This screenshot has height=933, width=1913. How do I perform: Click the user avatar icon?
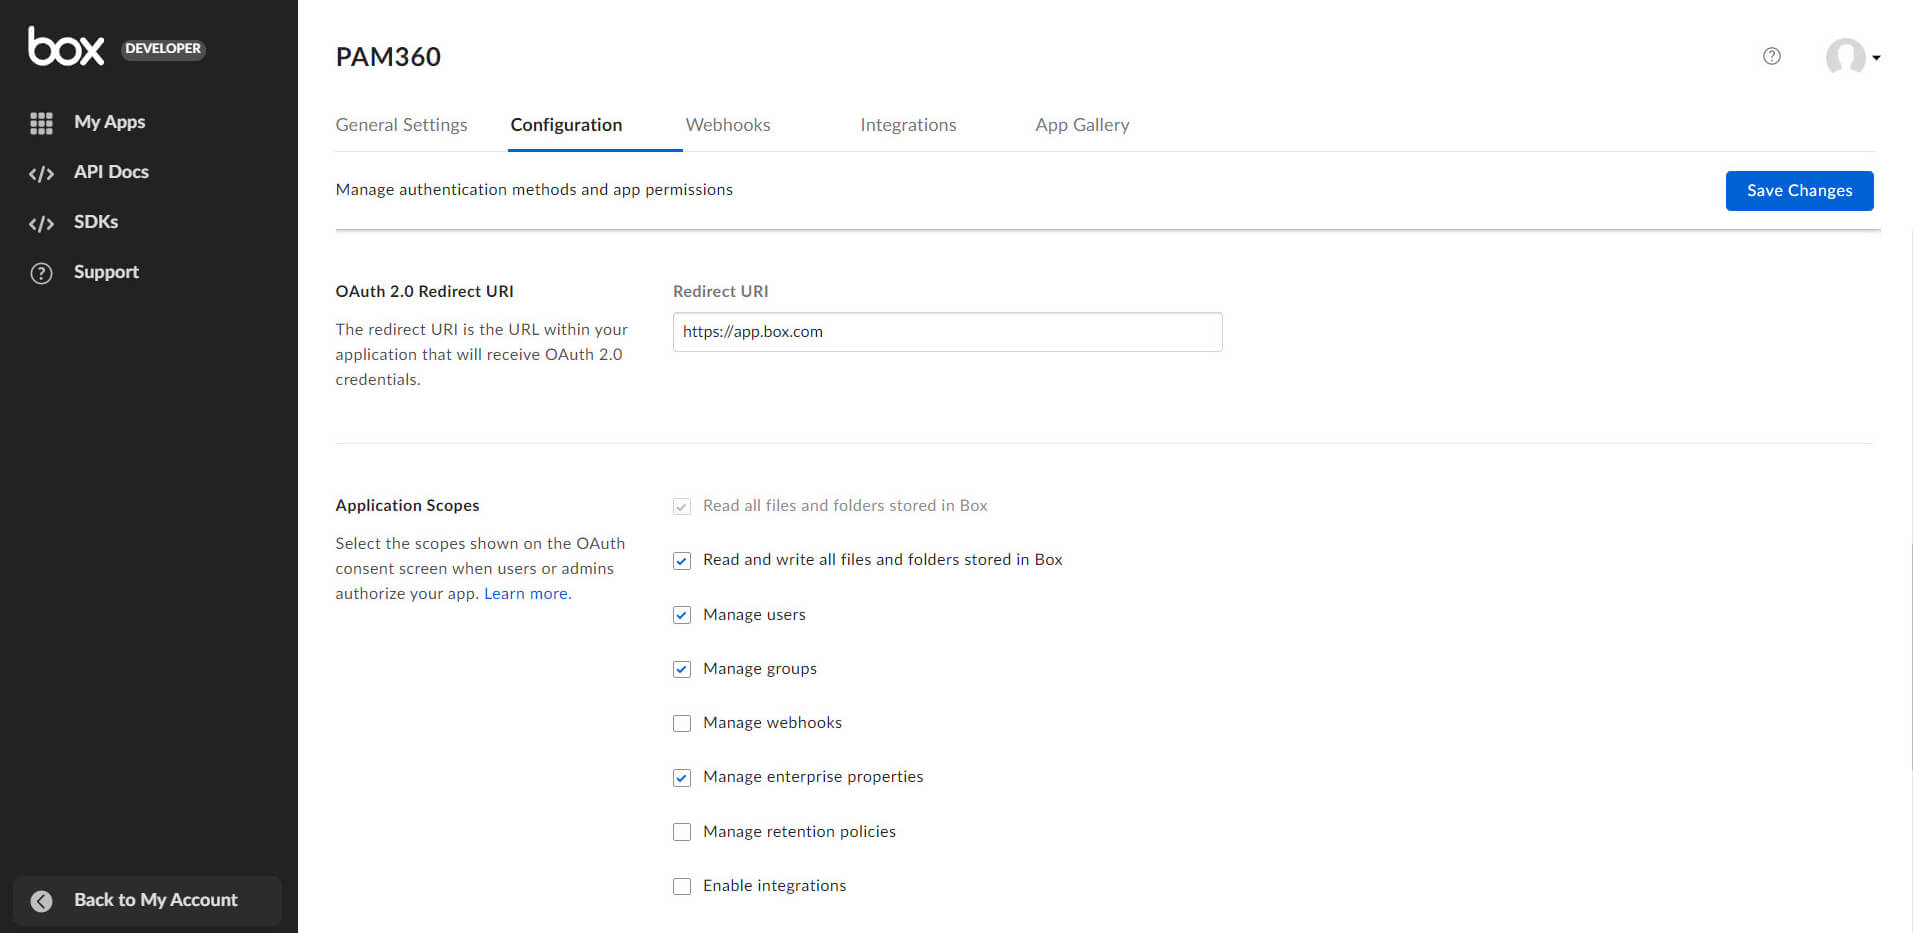tap(1845, 57)
